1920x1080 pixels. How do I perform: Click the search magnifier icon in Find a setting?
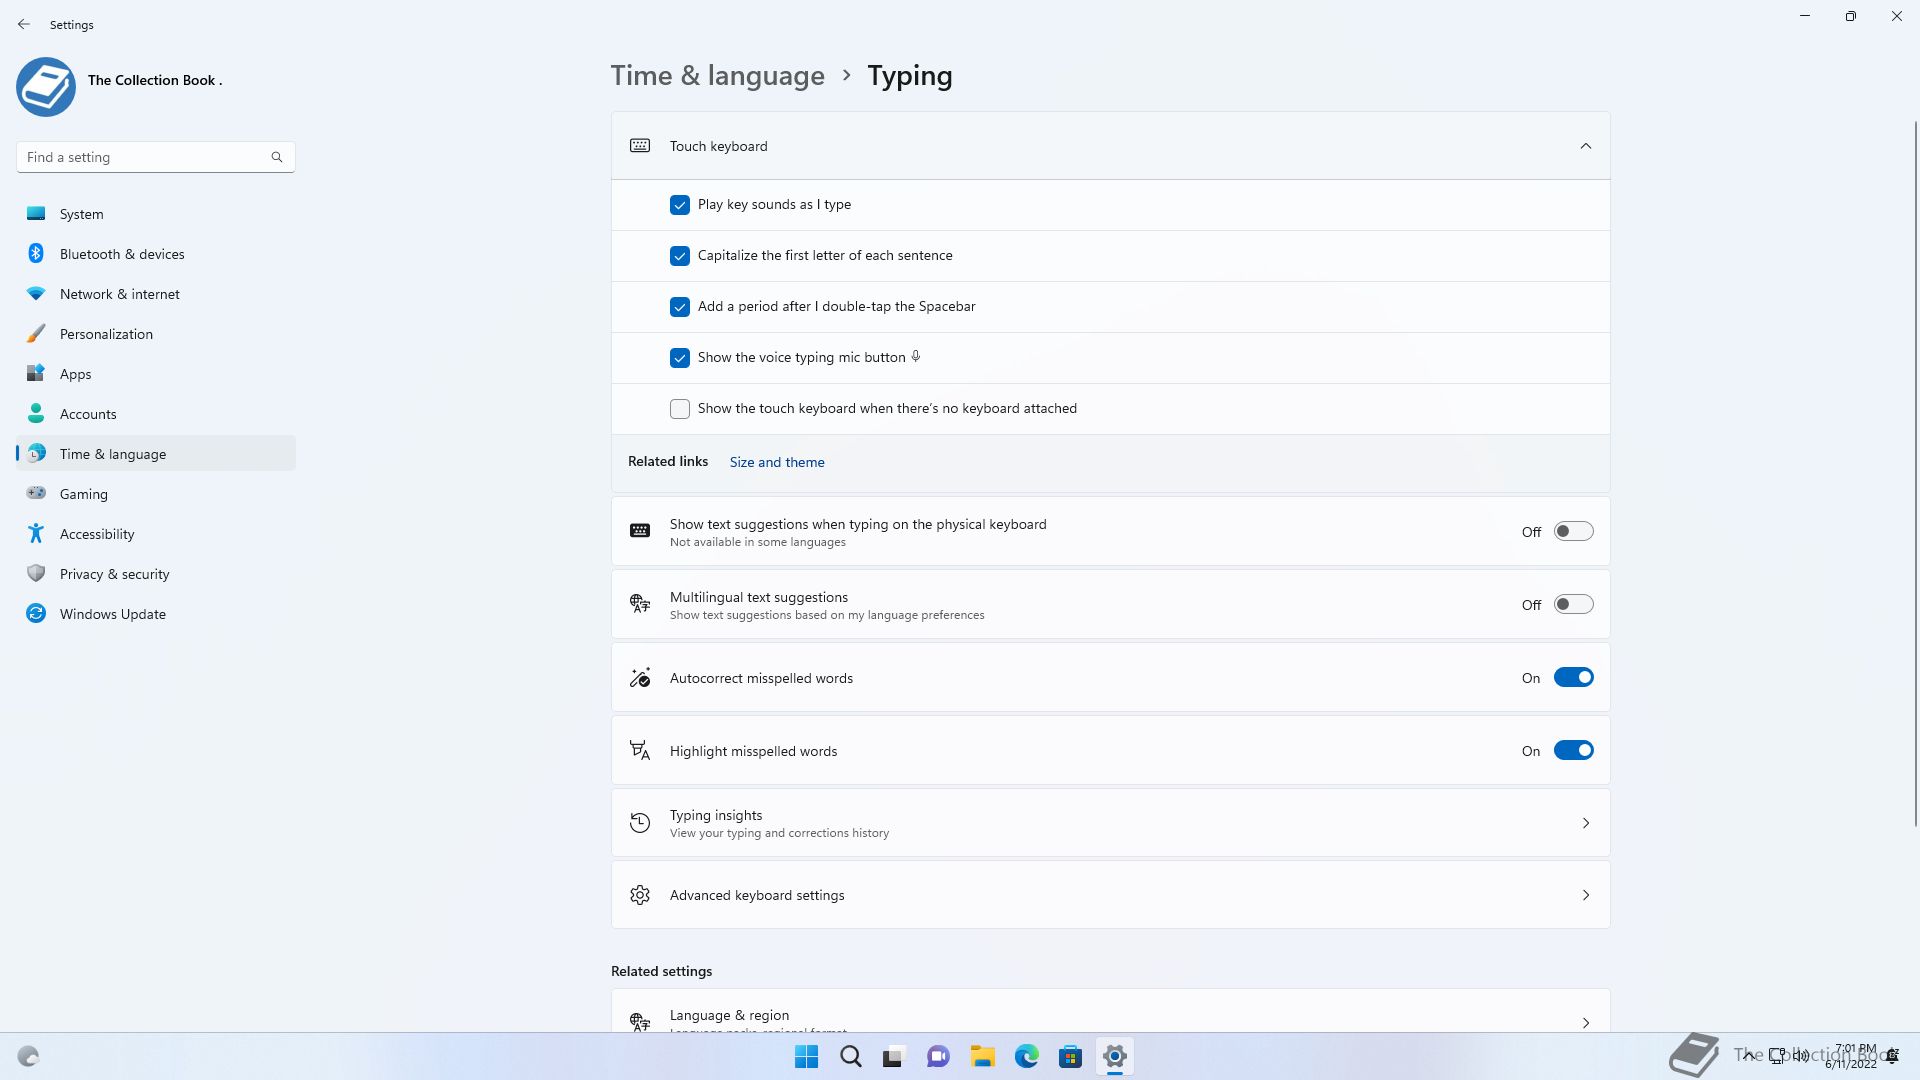(x=277, y=157)
